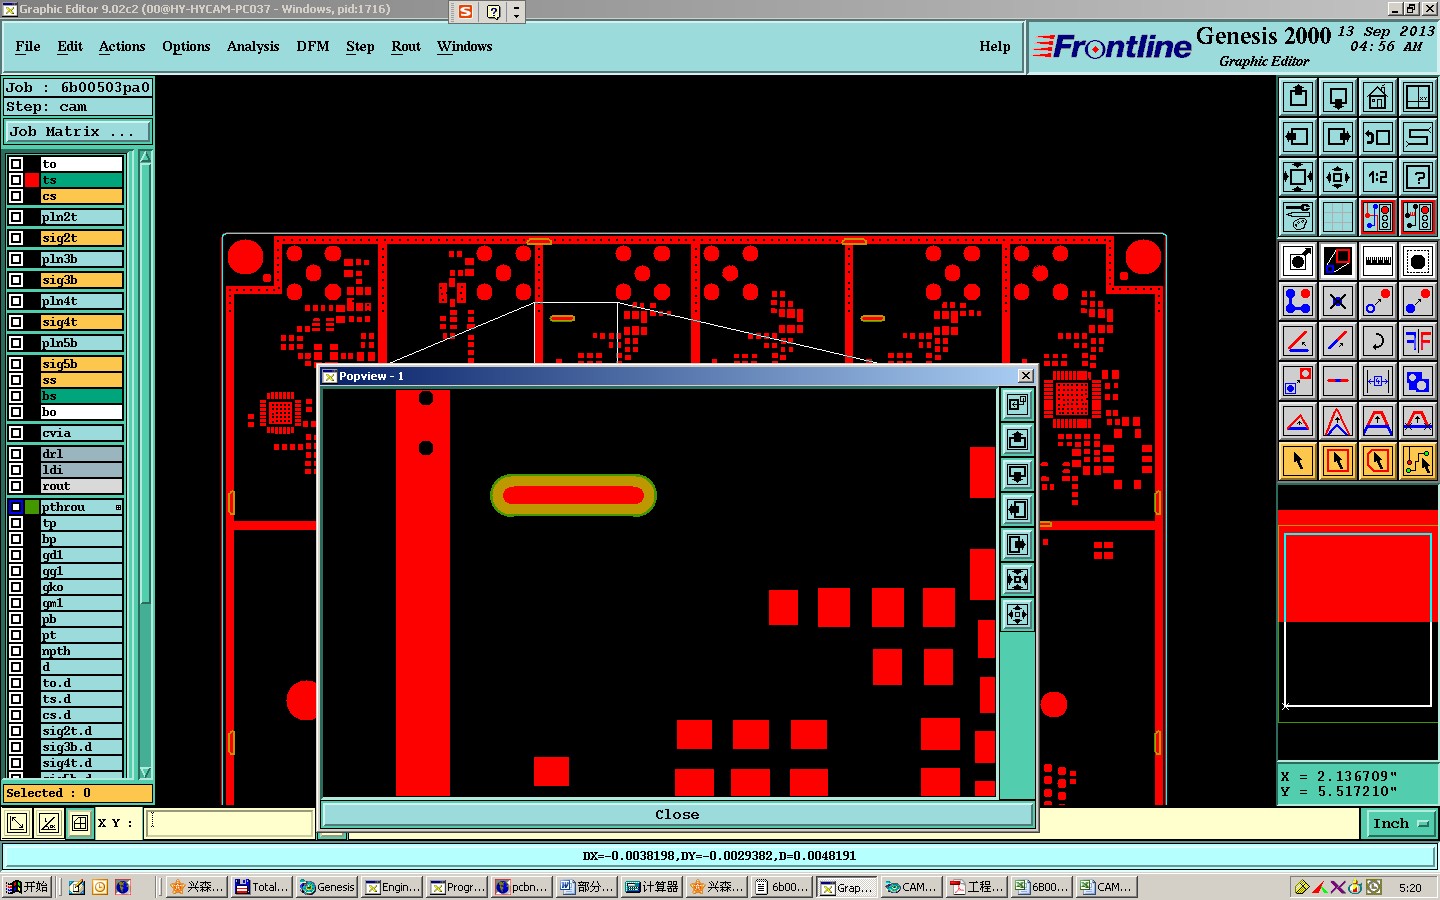Click the rotate arrow tool icon
The image size is (1440, 900).
tap(1378, 341)
